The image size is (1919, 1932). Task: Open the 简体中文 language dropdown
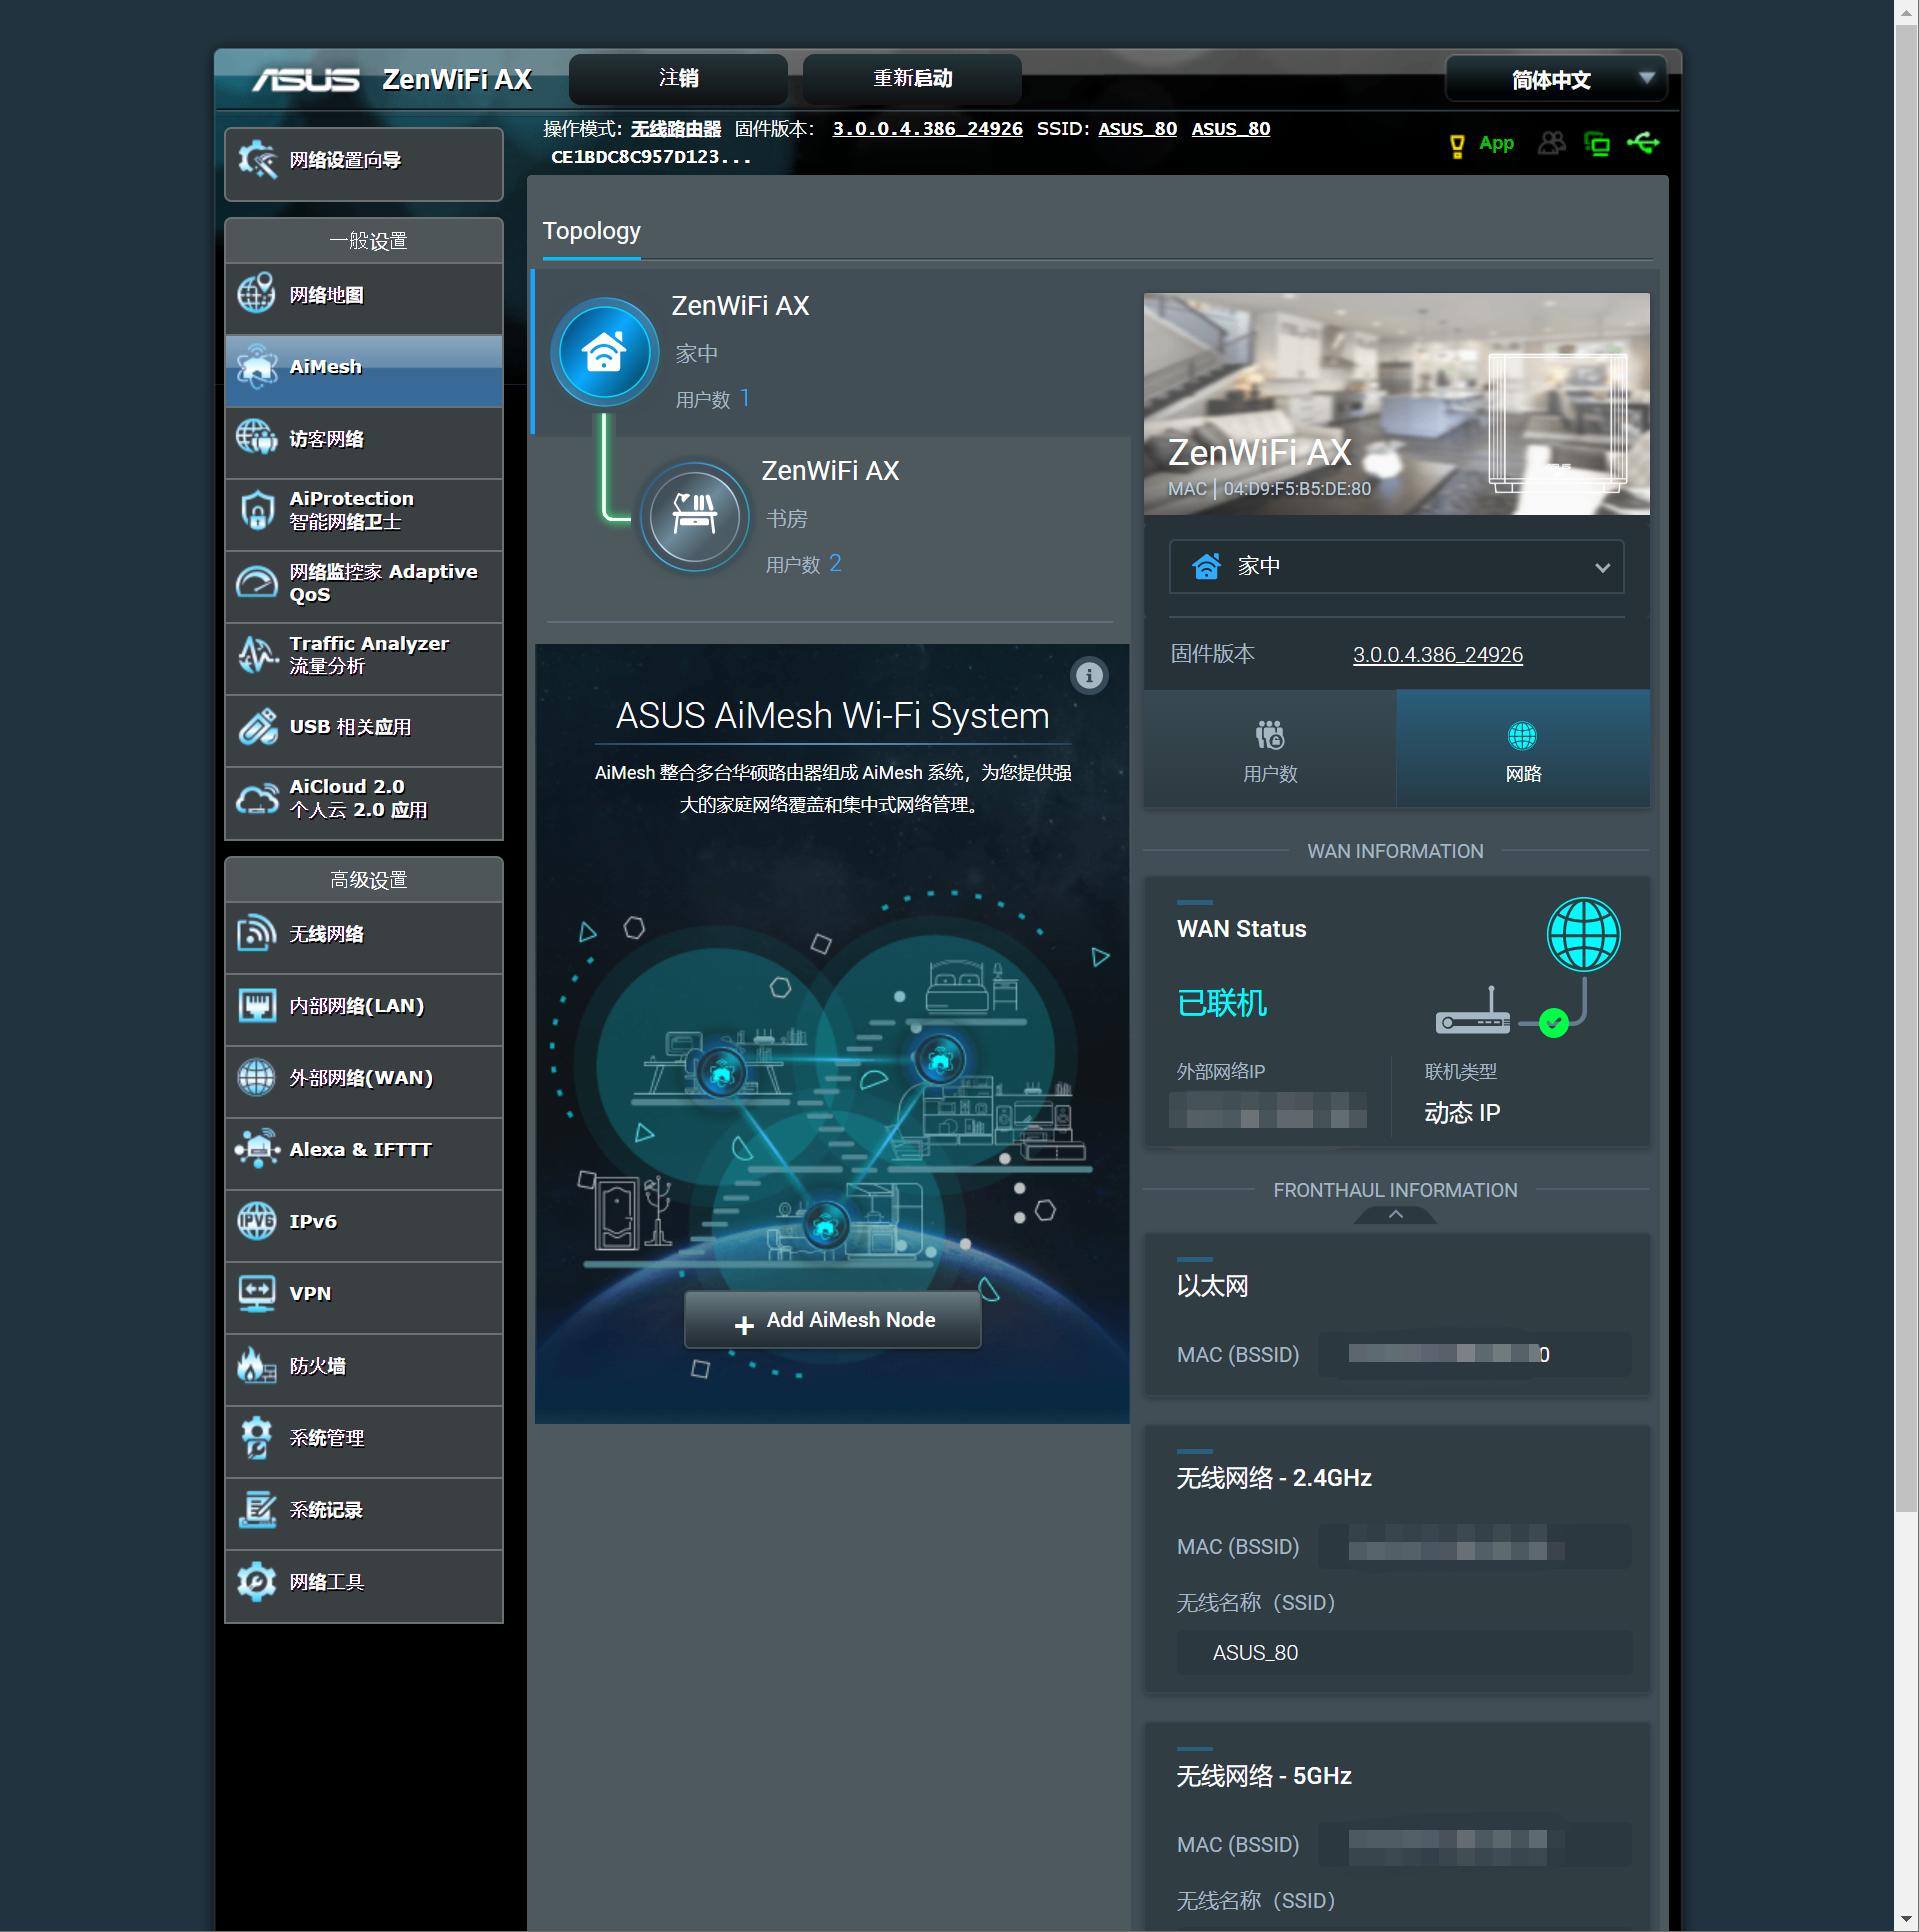[x=1556, y=79]
